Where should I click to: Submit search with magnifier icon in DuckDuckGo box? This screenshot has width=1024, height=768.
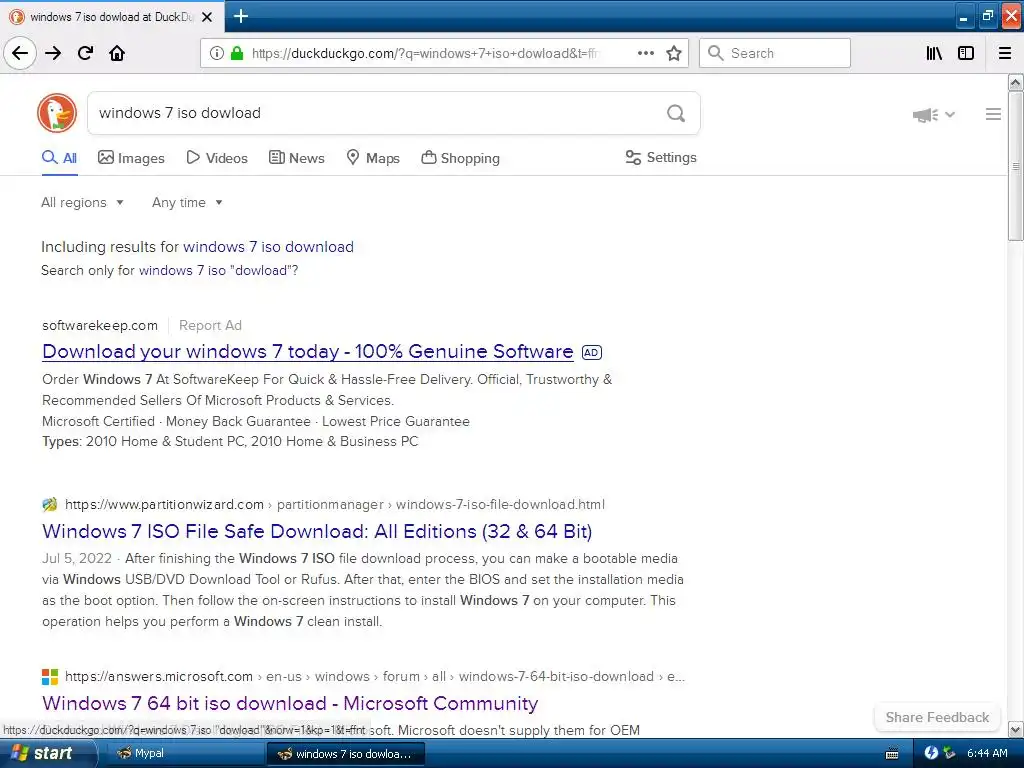pos(676,114)
